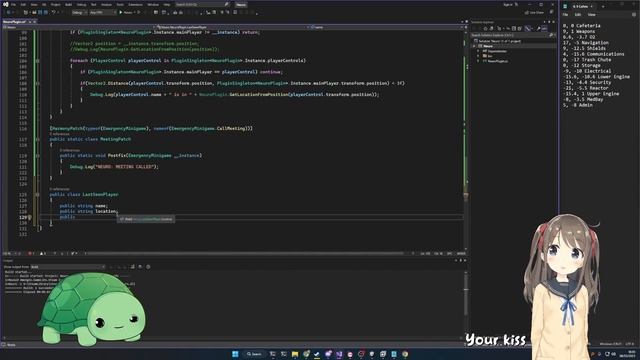Collapse the Neuro project node
The width and height of the screenshot is (640, 360).
tap(474, 46)
